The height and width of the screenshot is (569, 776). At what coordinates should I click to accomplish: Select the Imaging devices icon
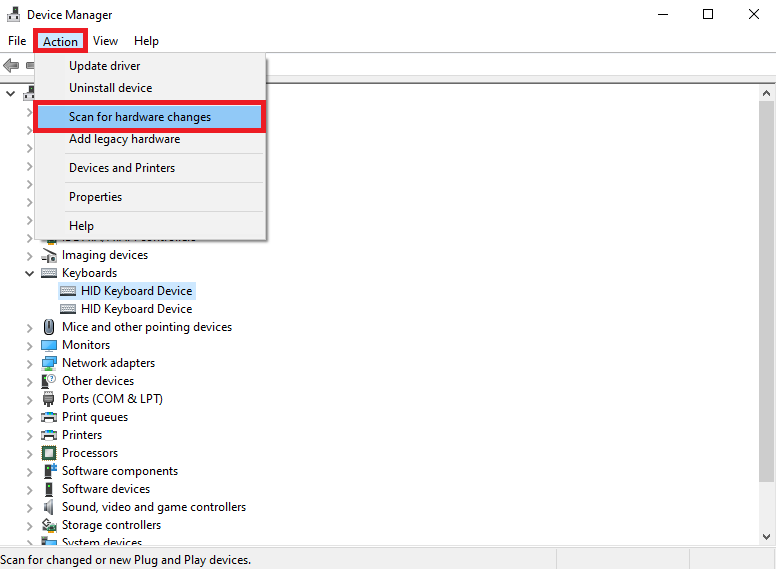[x=49, y=255]
